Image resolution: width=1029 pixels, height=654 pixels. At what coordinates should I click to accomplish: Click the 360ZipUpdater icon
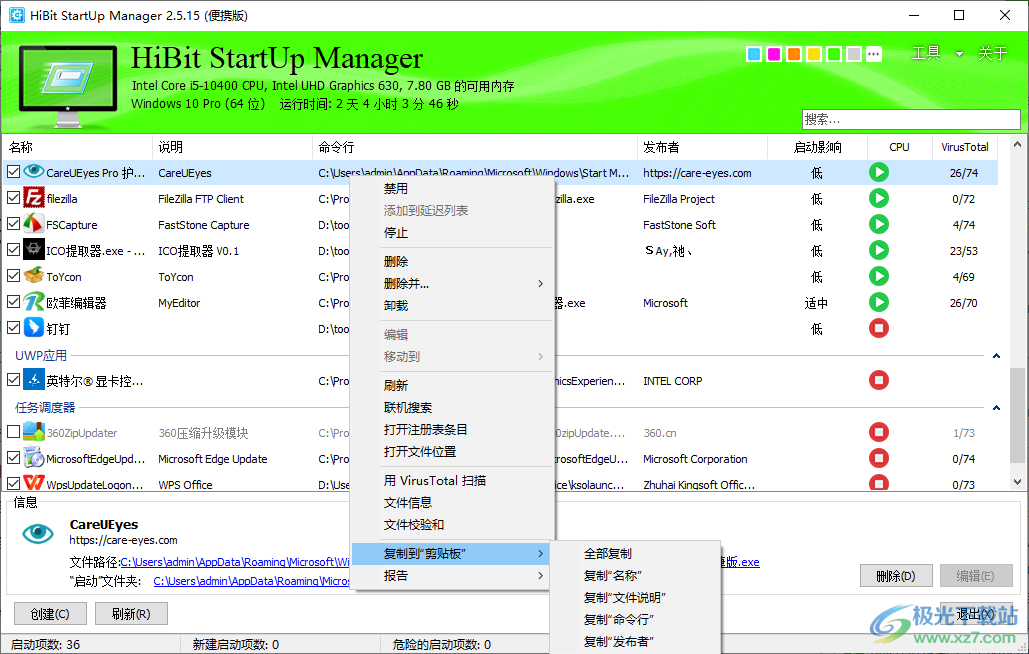pos(33,432)
